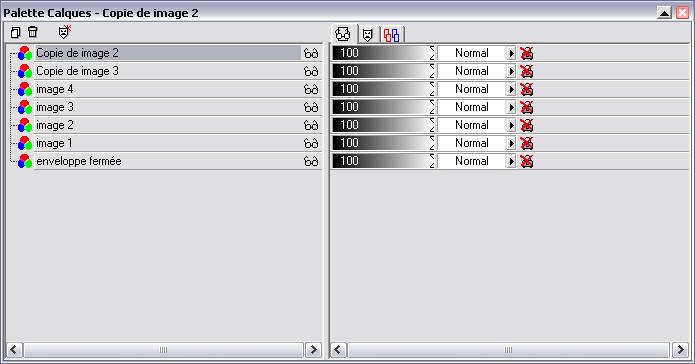Select the image 2 layer
The width and height of the screenshot is (695, 364).
click(x=168, y=125)
